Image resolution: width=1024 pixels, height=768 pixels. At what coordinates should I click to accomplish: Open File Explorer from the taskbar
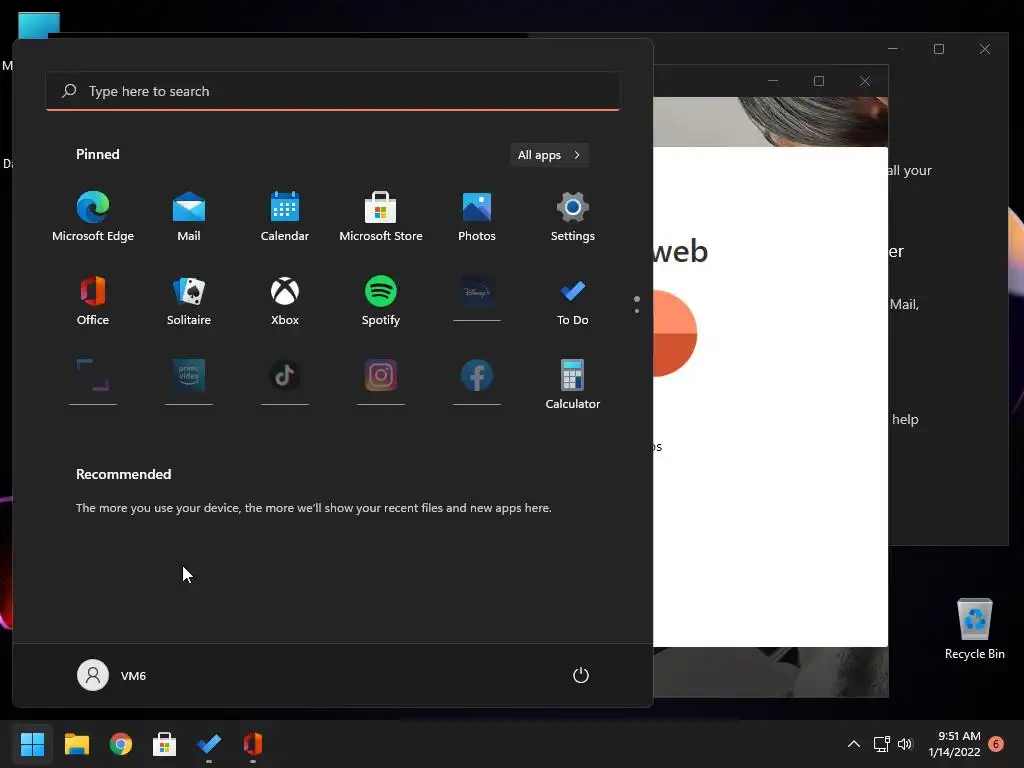(76, 744)
